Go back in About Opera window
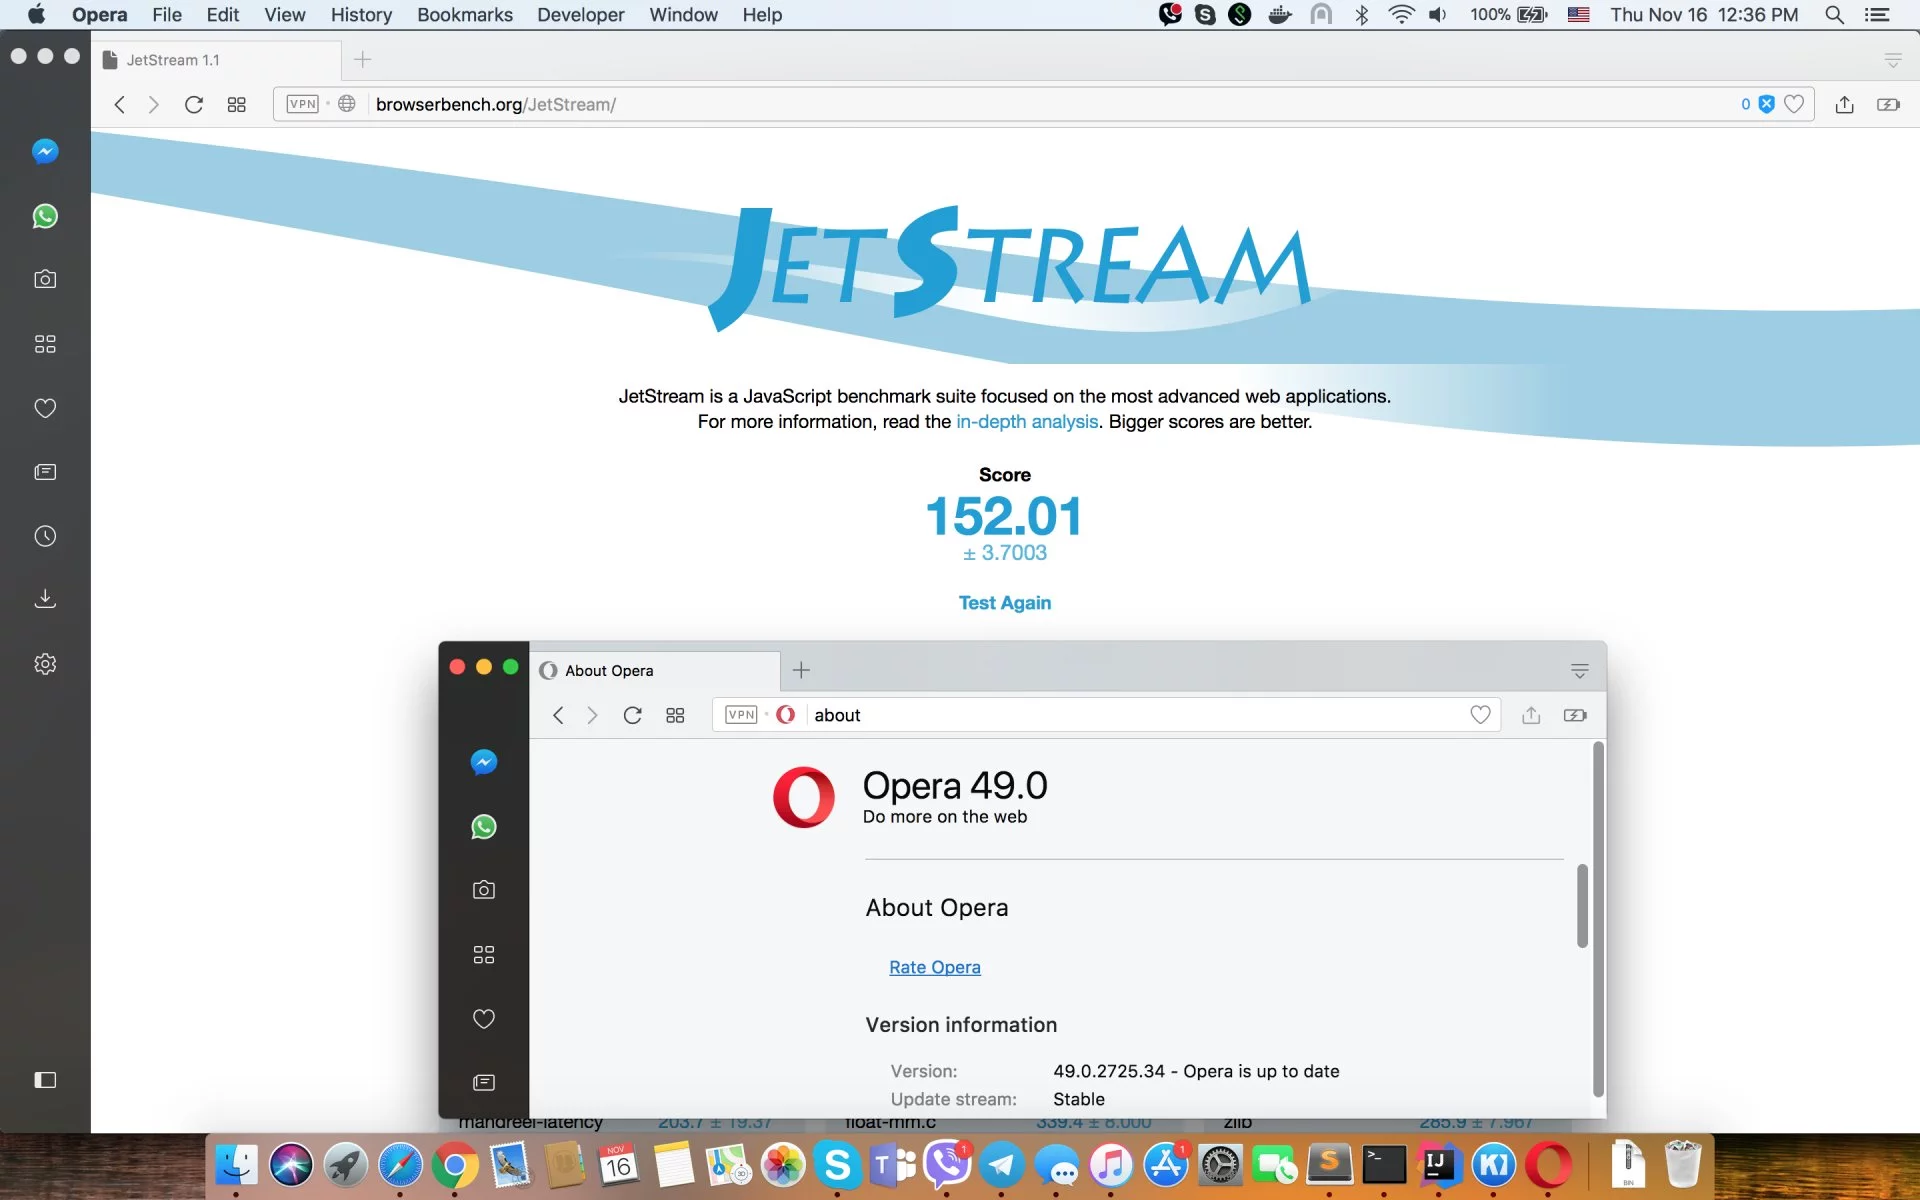The width and height of the screenshot is (1920, 1200). [x=558, y=715]
